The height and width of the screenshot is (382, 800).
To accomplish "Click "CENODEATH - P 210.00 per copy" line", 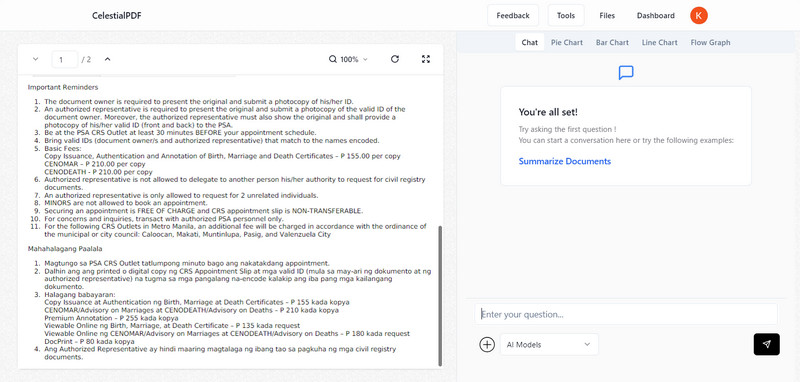I will click(x=98, y=172).
